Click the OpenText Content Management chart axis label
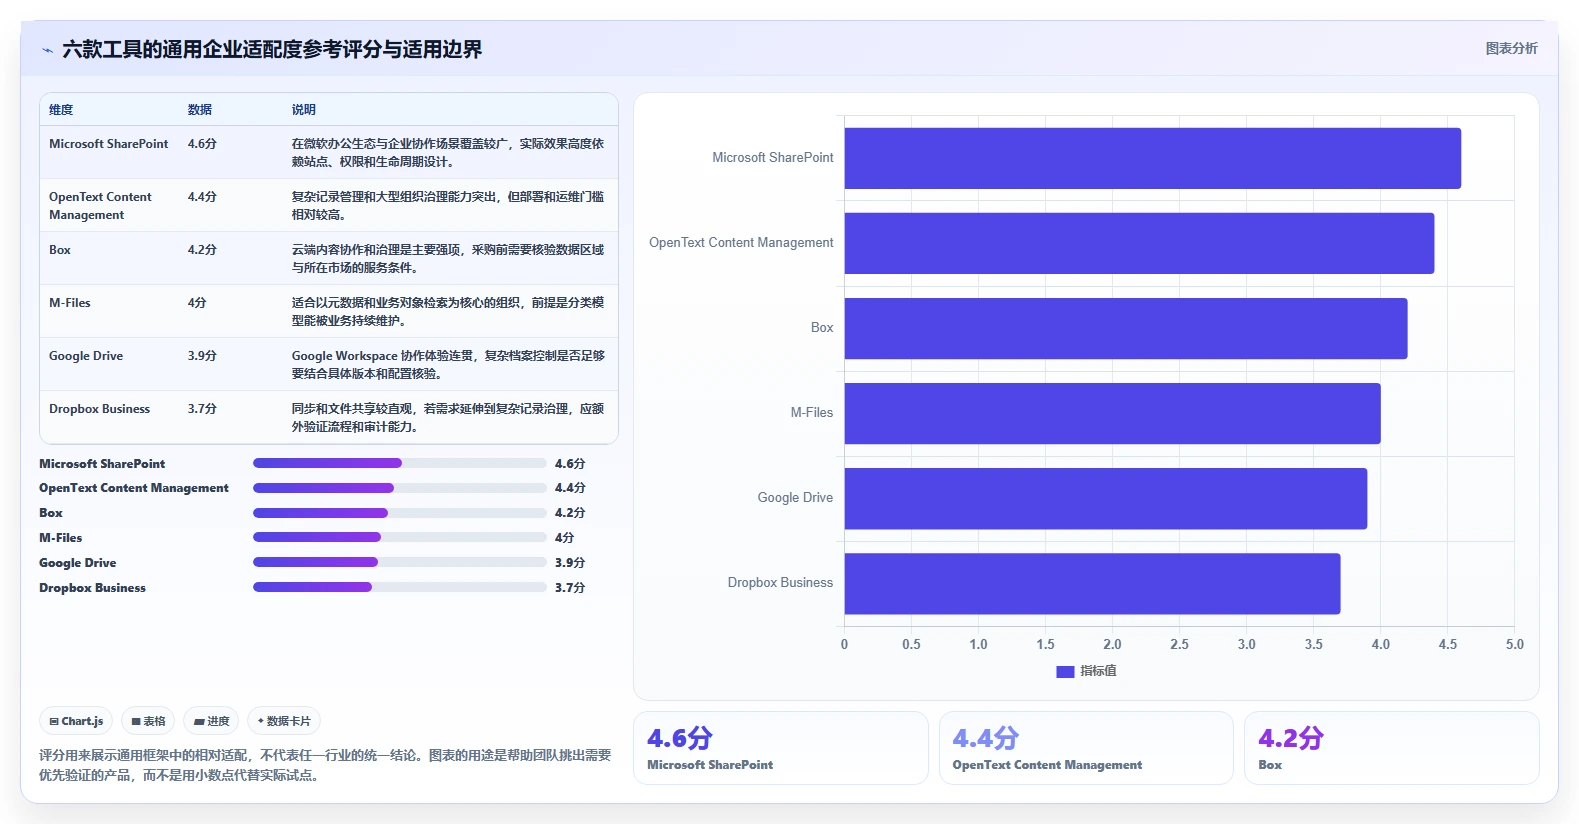 point(741,243)
